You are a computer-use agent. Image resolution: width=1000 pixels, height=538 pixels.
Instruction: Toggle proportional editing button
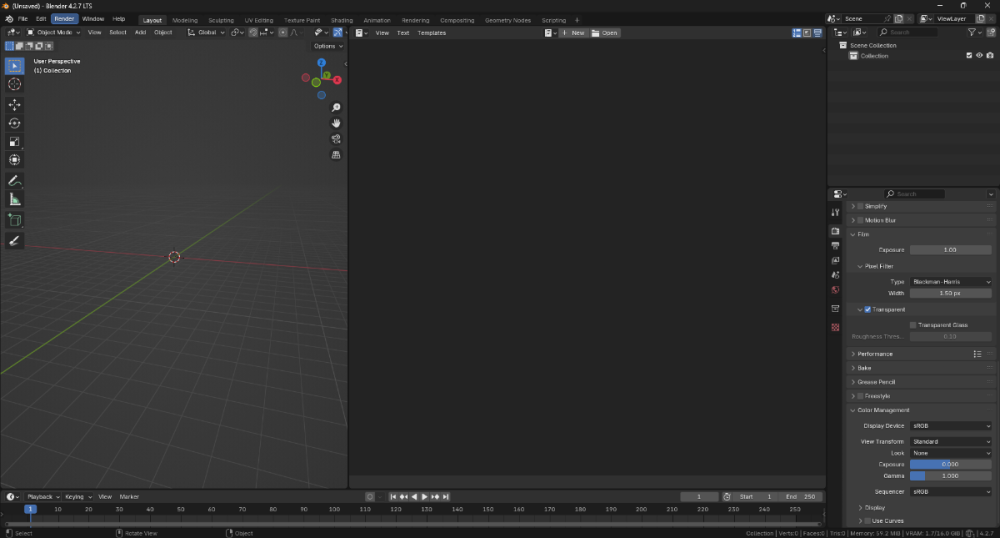tap(283, 33)
